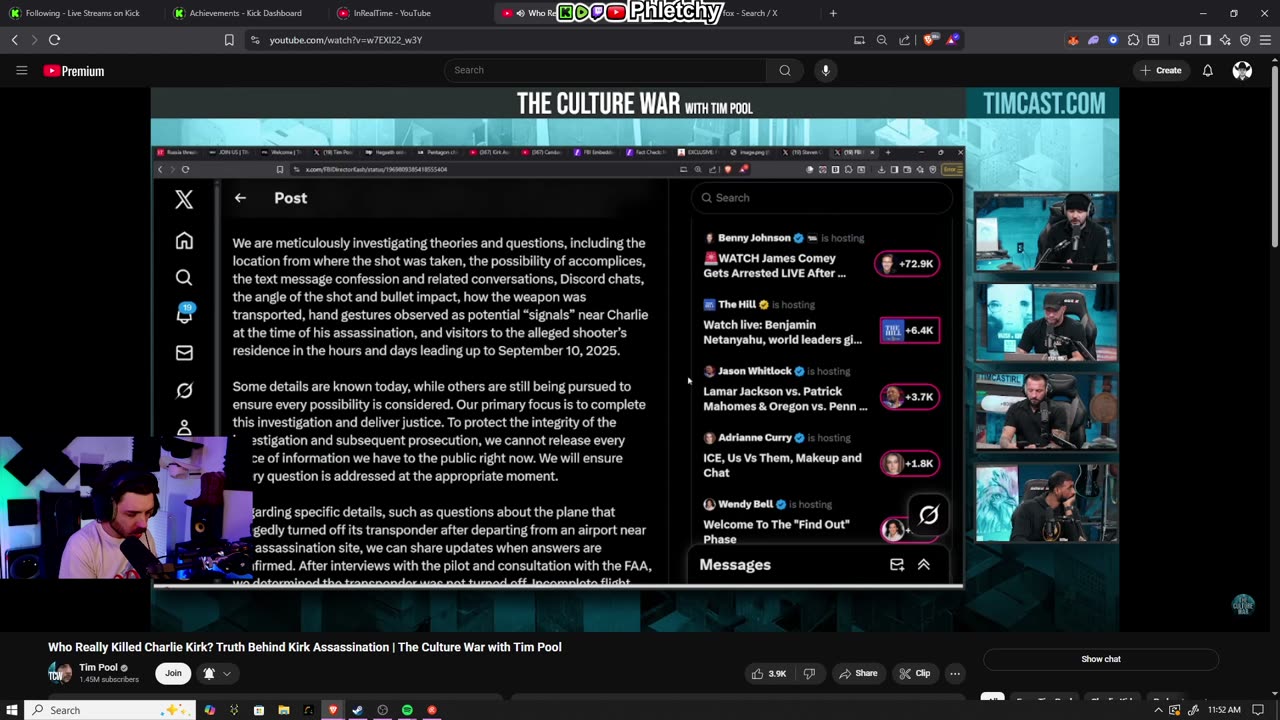Screen dimensions: 1280x720
Task: Open Brave Leo AI sparkle icon
Action: coord(1225,40)
